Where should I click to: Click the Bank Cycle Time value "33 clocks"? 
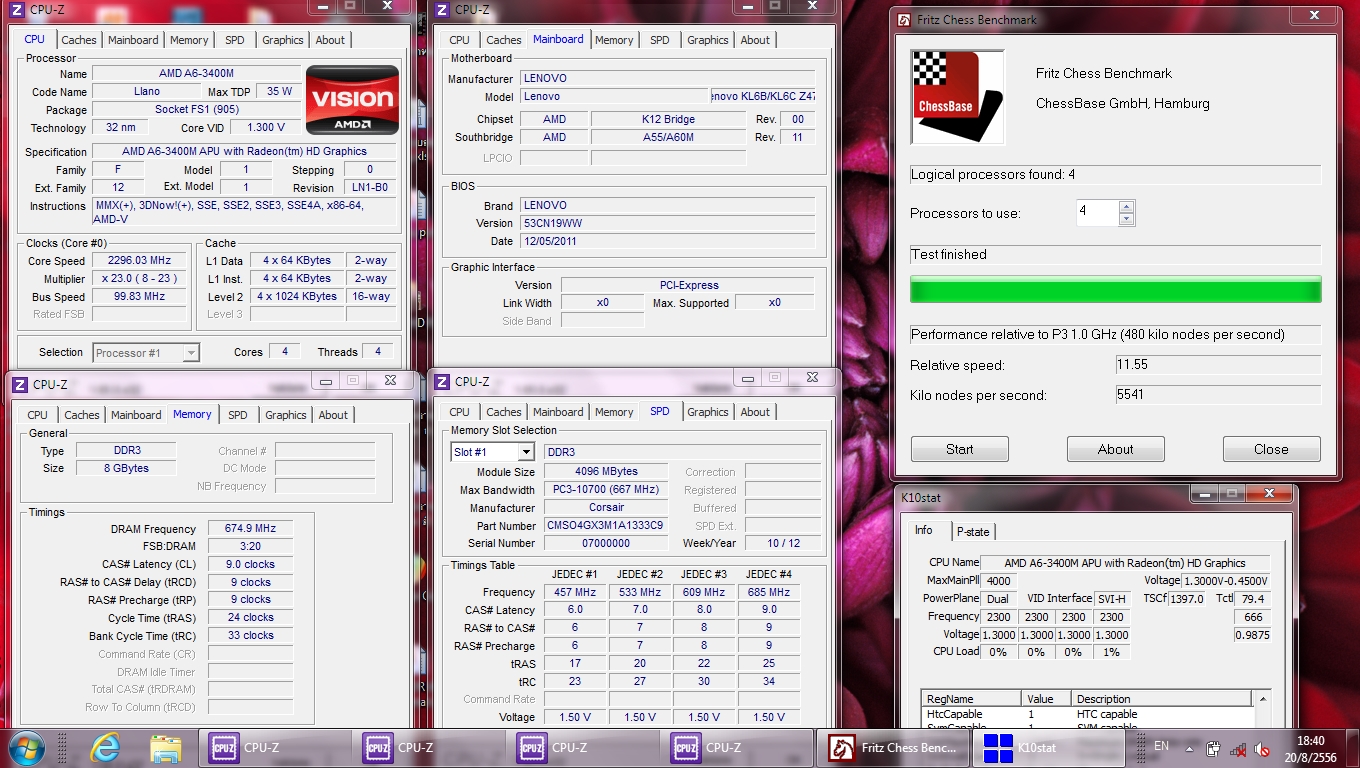pos(251,636)
